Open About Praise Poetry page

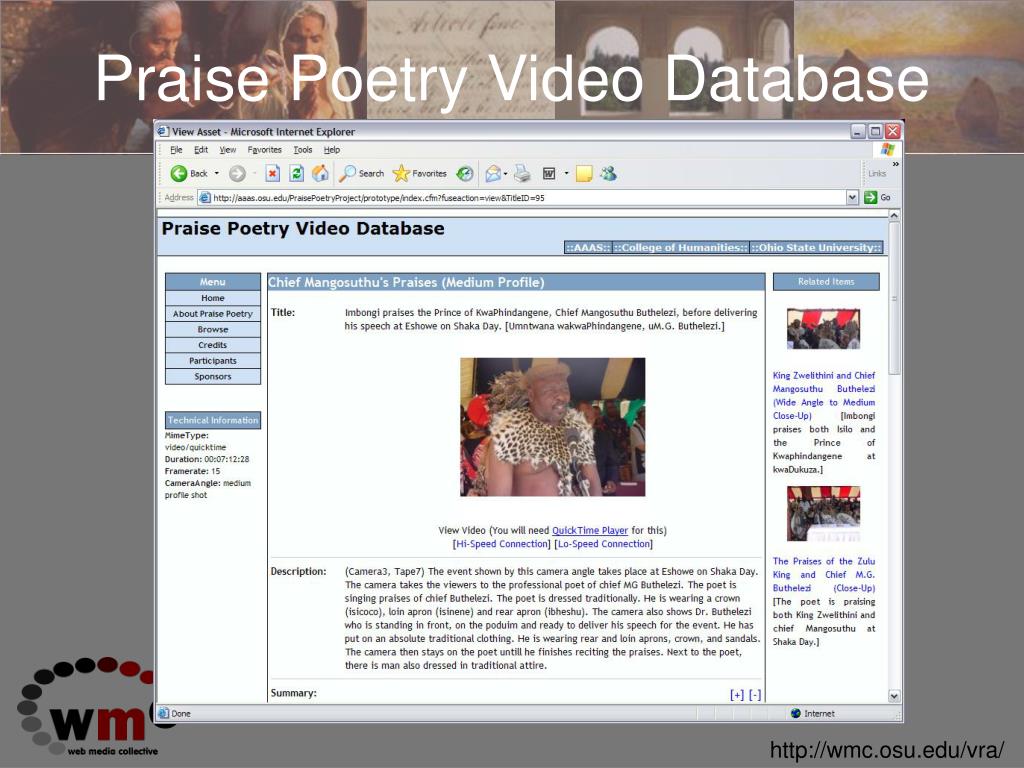[213, 313]
